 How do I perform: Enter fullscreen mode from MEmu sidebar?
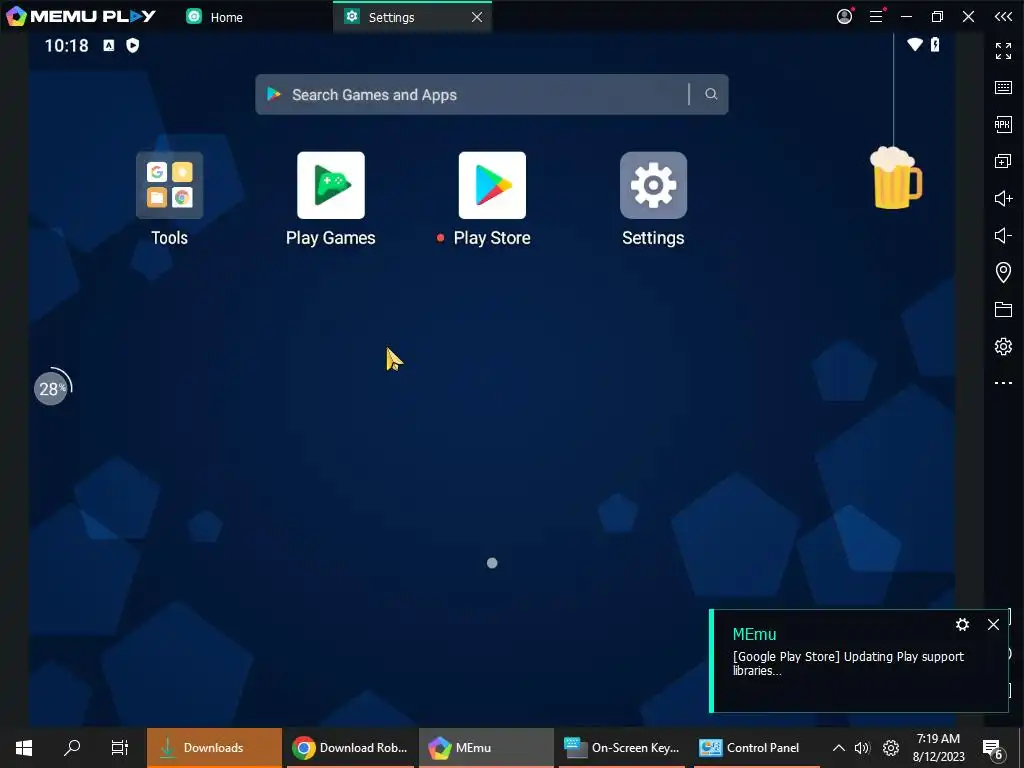[x=1003, y=51]
